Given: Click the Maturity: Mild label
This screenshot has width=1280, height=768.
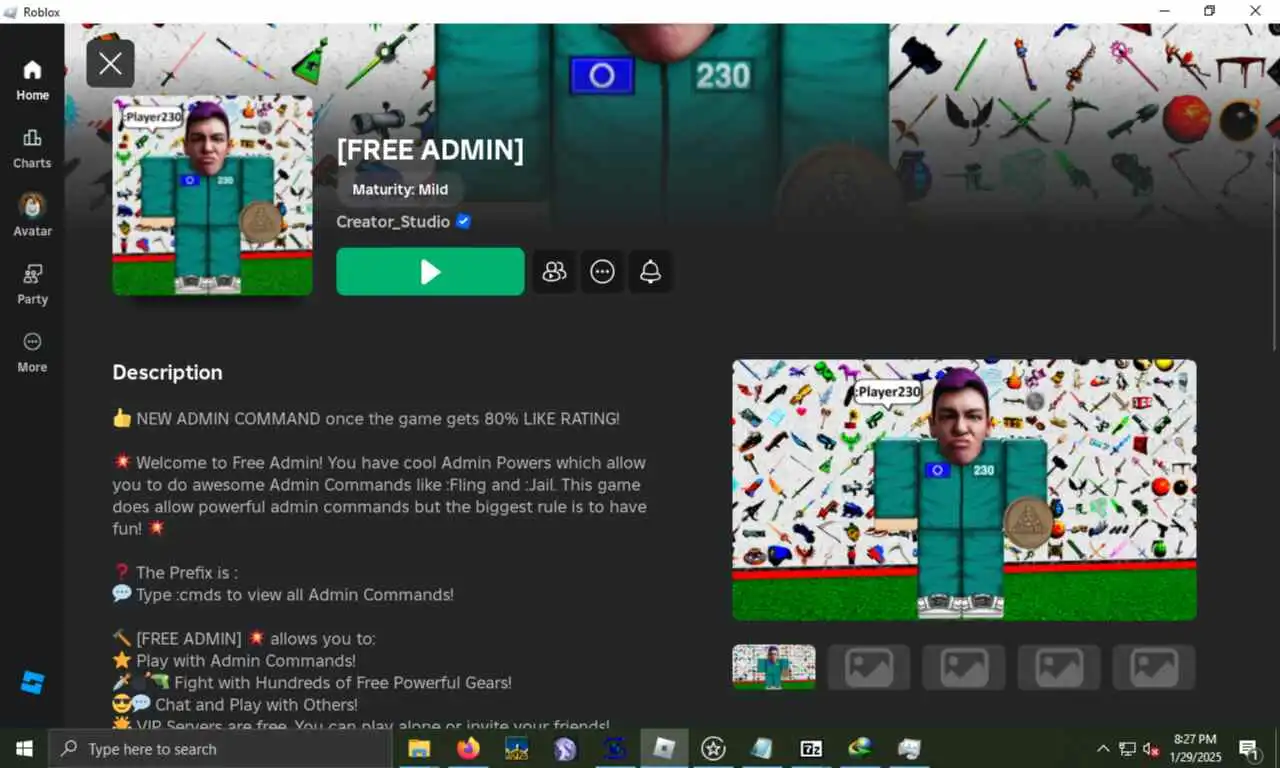Looking at the screenshot, I should tap(400, 189).
